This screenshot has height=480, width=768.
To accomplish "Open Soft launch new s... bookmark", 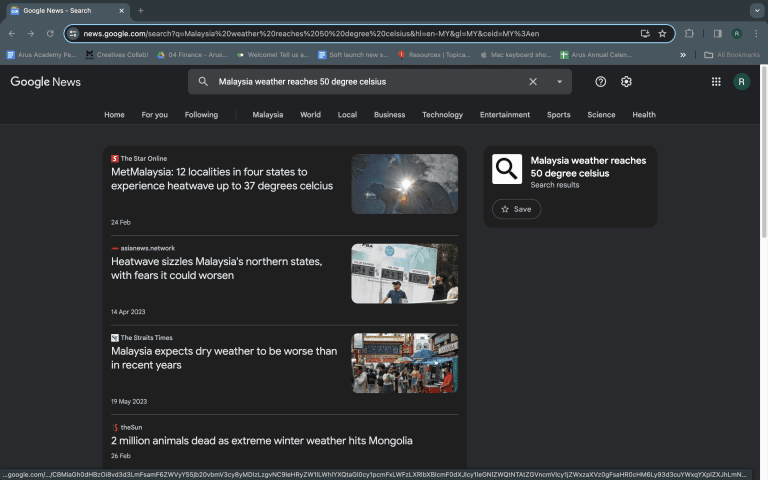I will click(353, 55).
